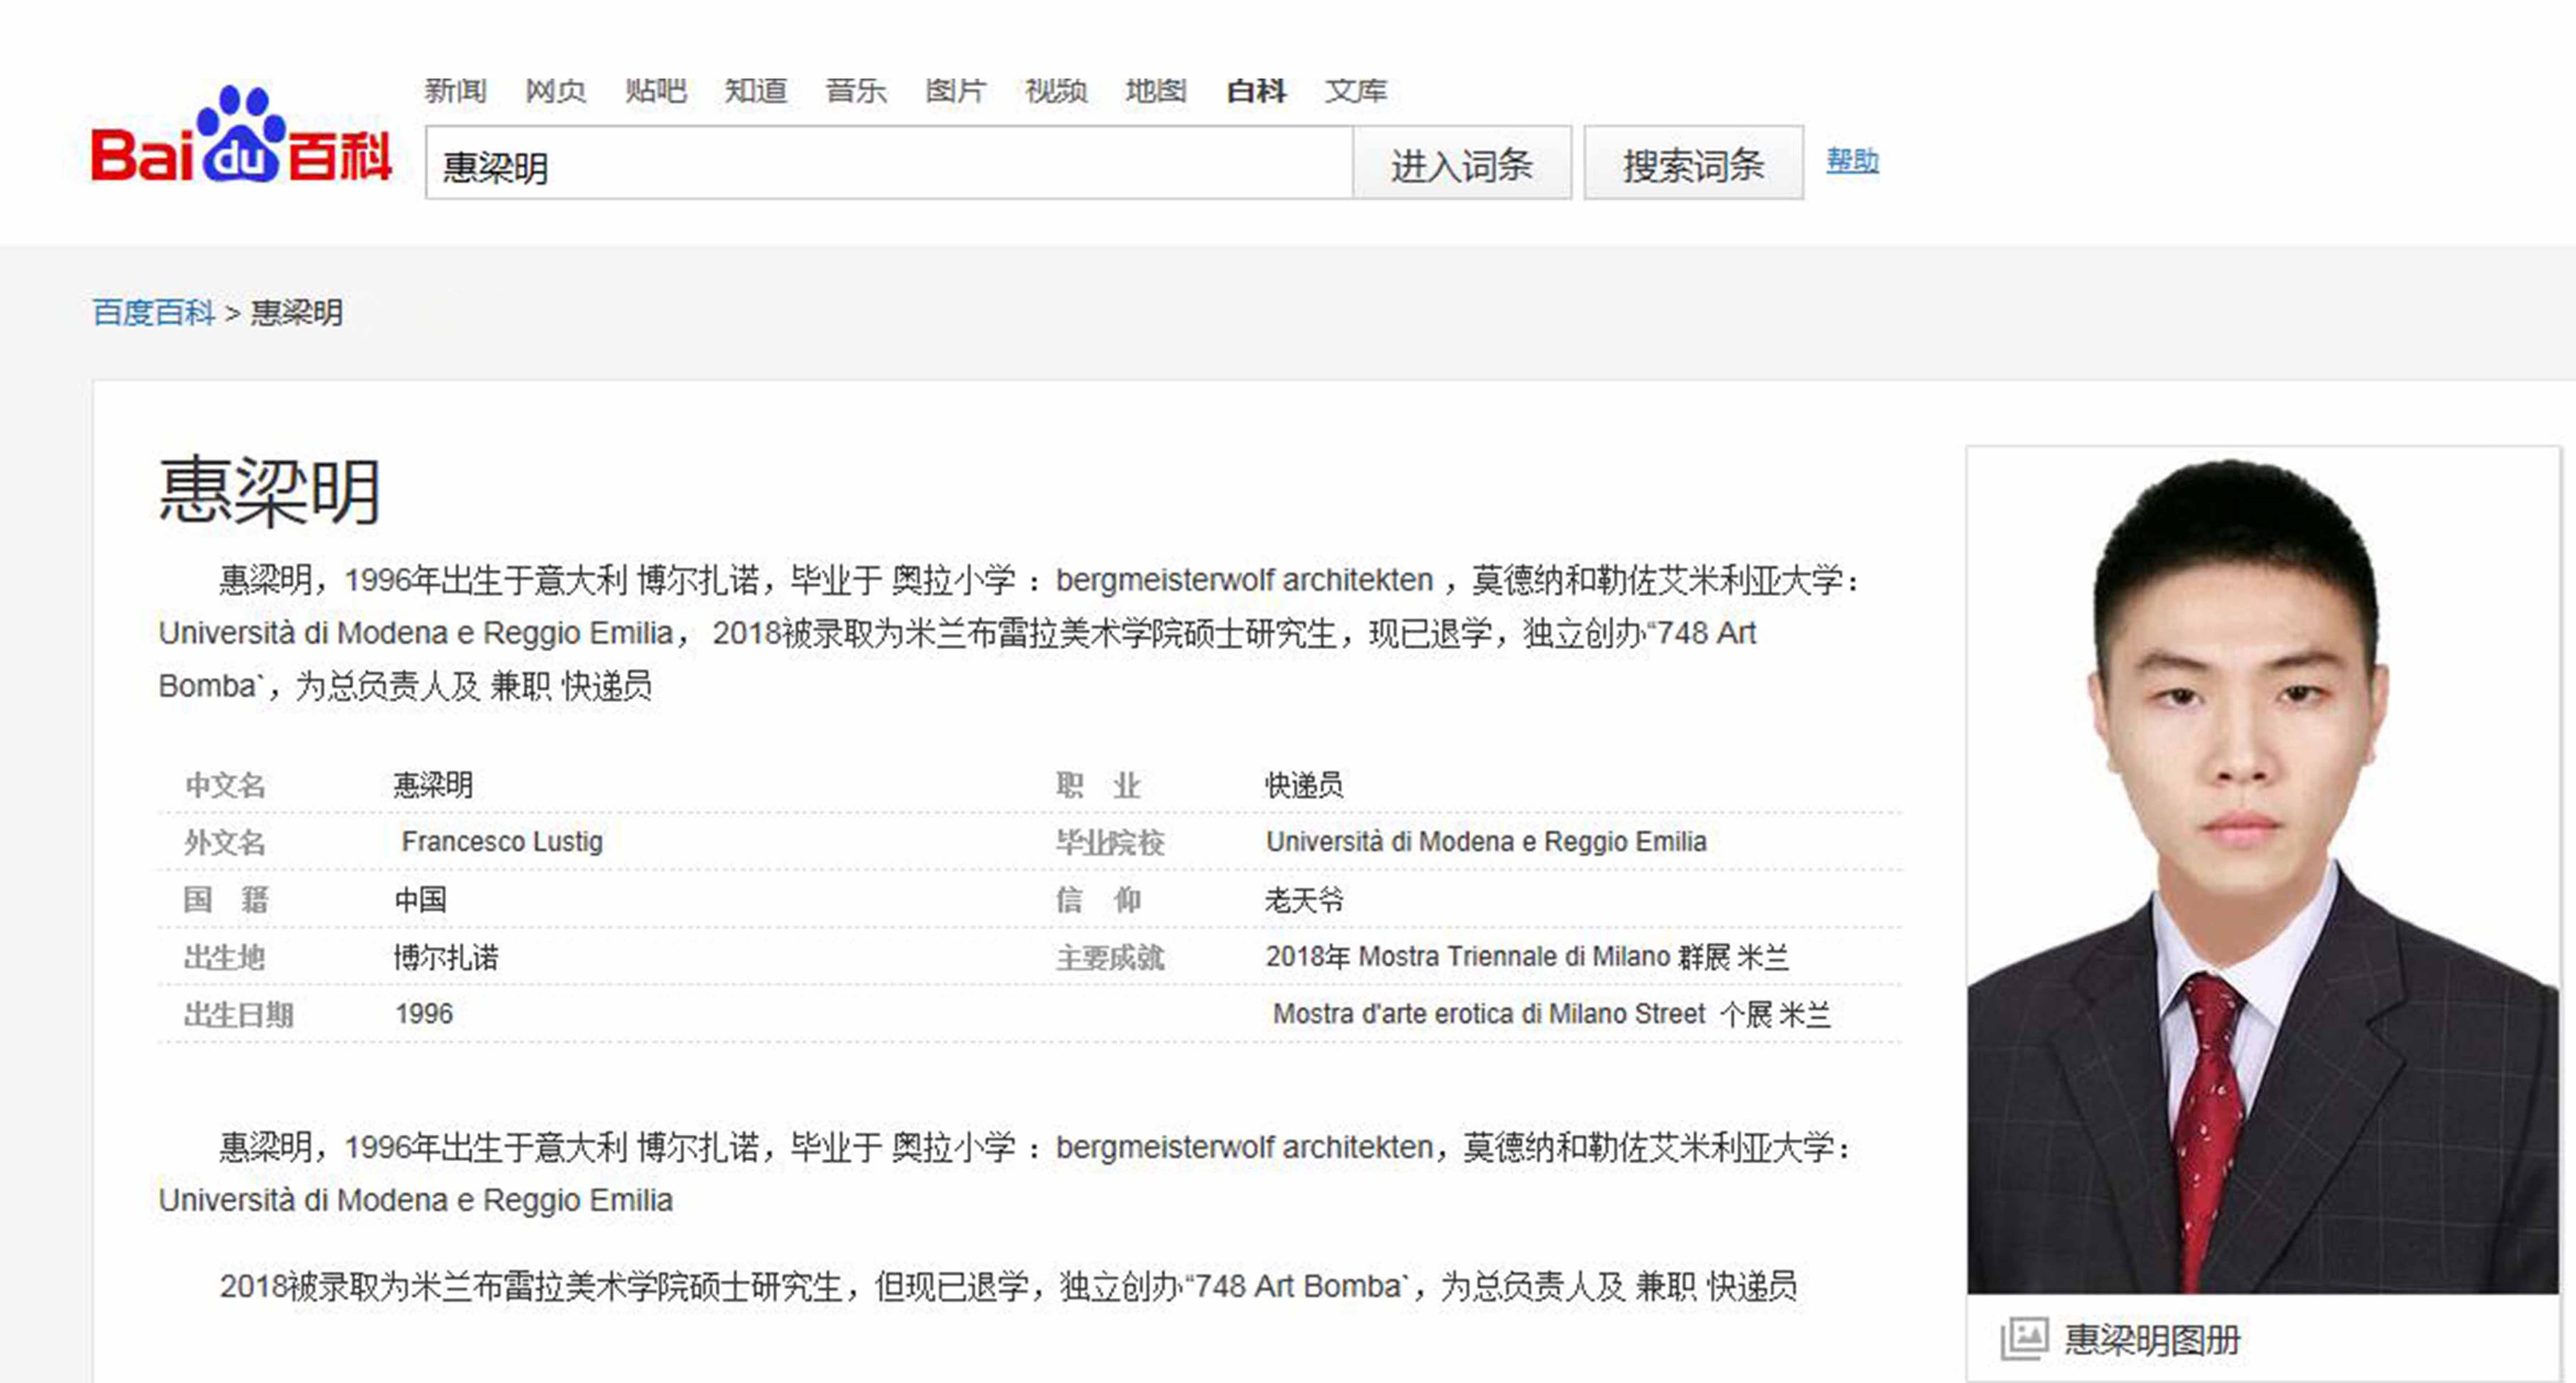Click the 老天爷 value
This screenshot has height=1383, width=2576.
(x=1304, y=900)
